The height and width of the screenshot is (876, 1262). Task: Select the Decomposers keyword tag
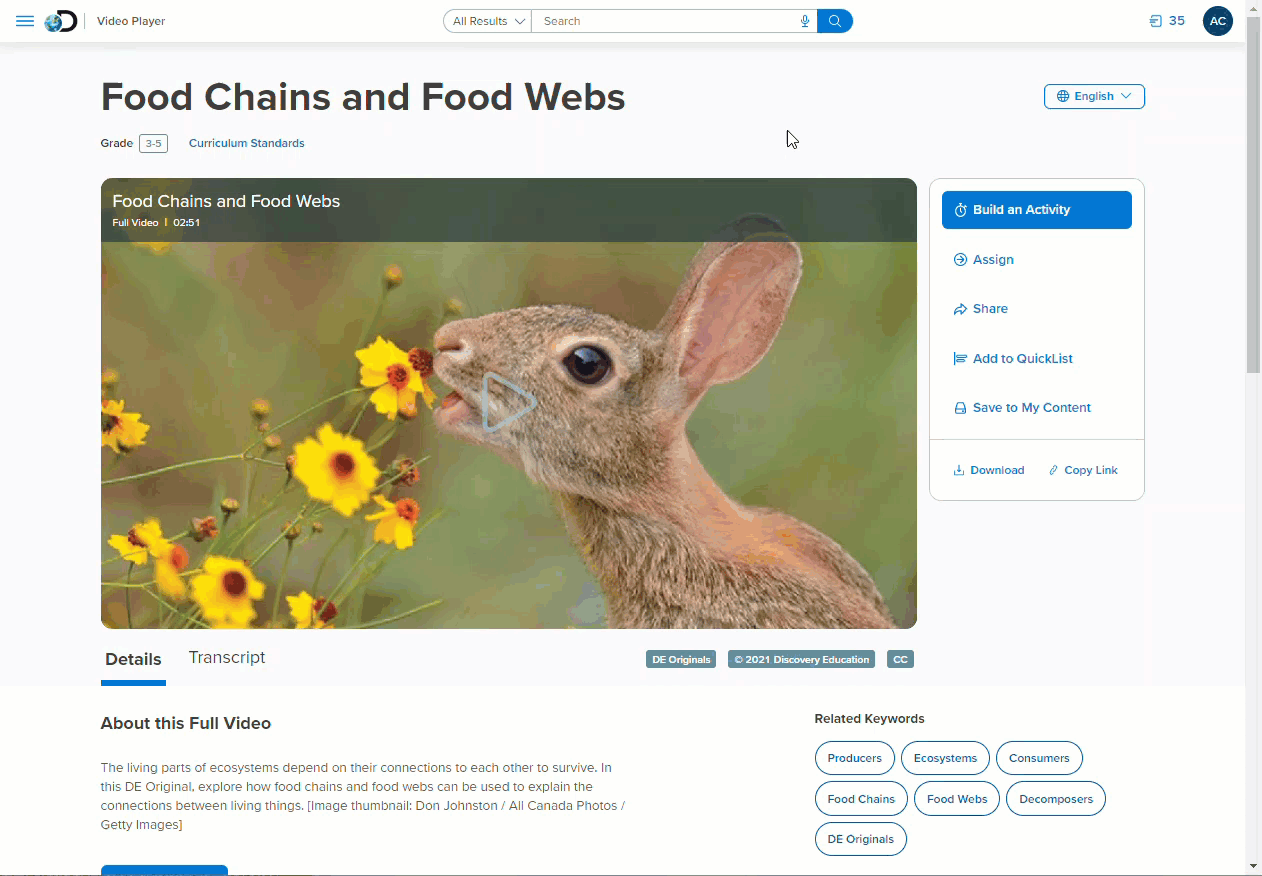[1056, 799]
